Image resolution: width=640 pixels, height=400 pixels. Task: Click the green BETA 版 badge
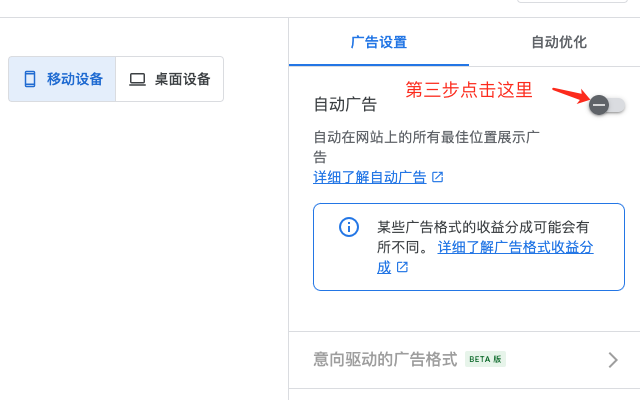click(485, 359)
